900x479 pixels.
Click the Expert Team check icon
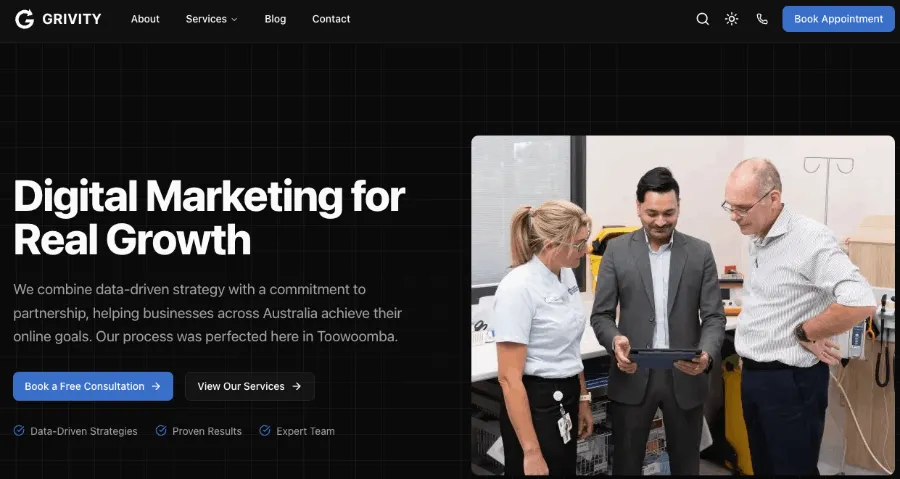(x=265, y=430)
